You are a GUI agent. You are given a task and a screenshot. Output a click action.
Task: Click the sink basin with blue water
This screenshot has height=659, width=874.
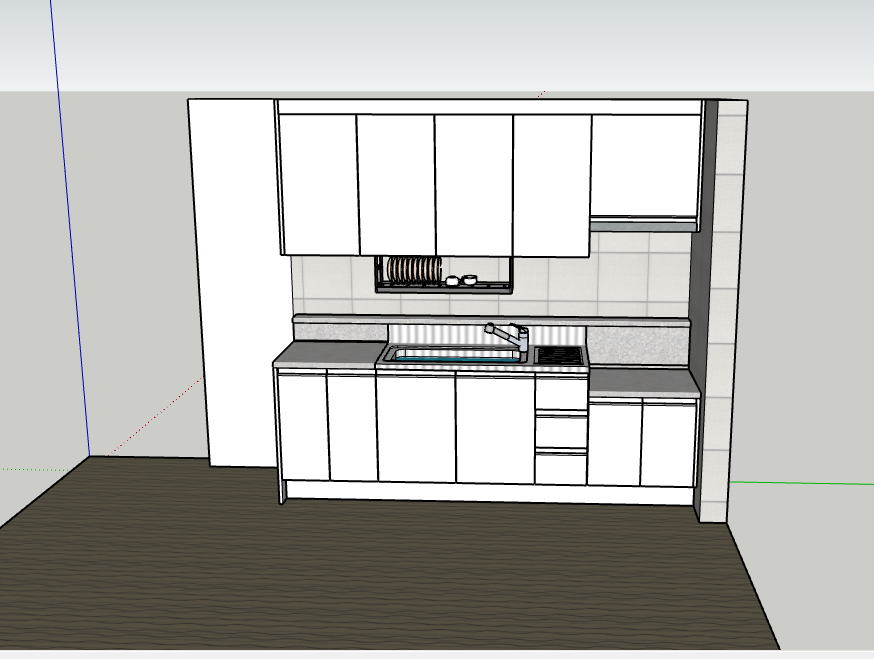(454, 354)
